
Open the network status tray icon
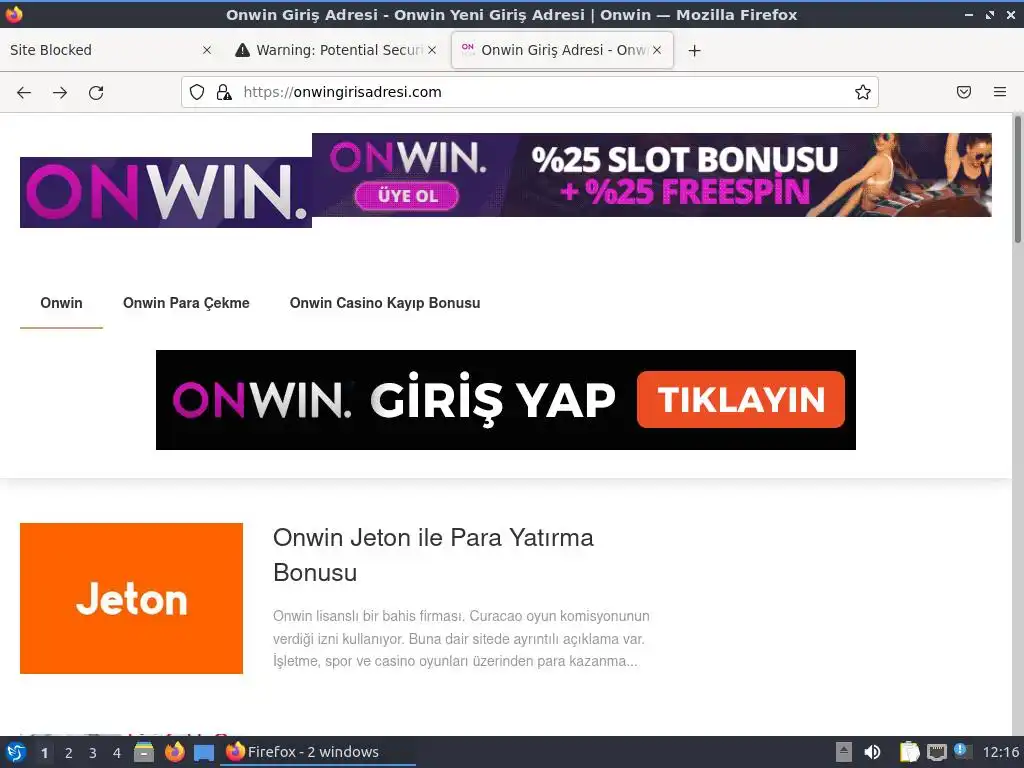(x=936, y=752)
